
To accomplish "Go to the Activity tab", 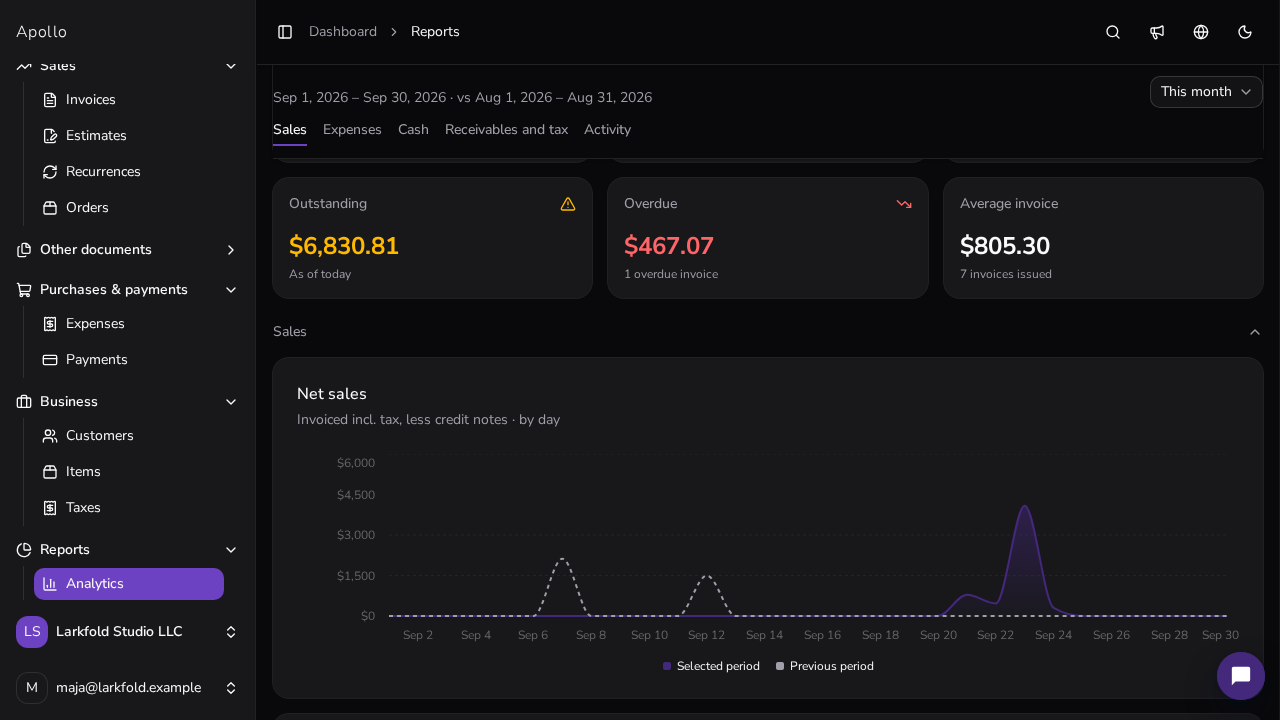I will 607,130.
